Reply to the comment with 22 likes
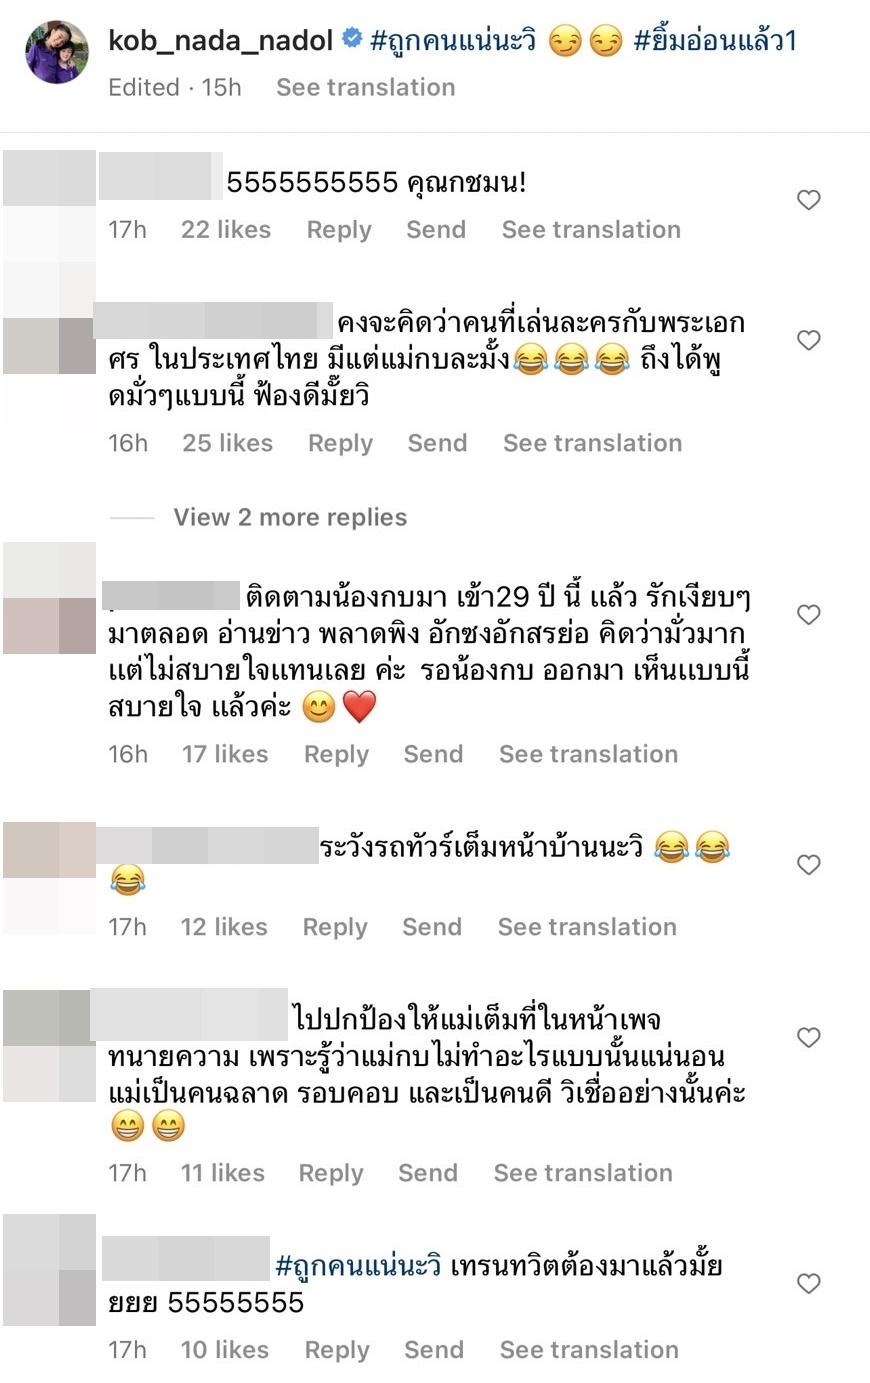 pos(339,229)
